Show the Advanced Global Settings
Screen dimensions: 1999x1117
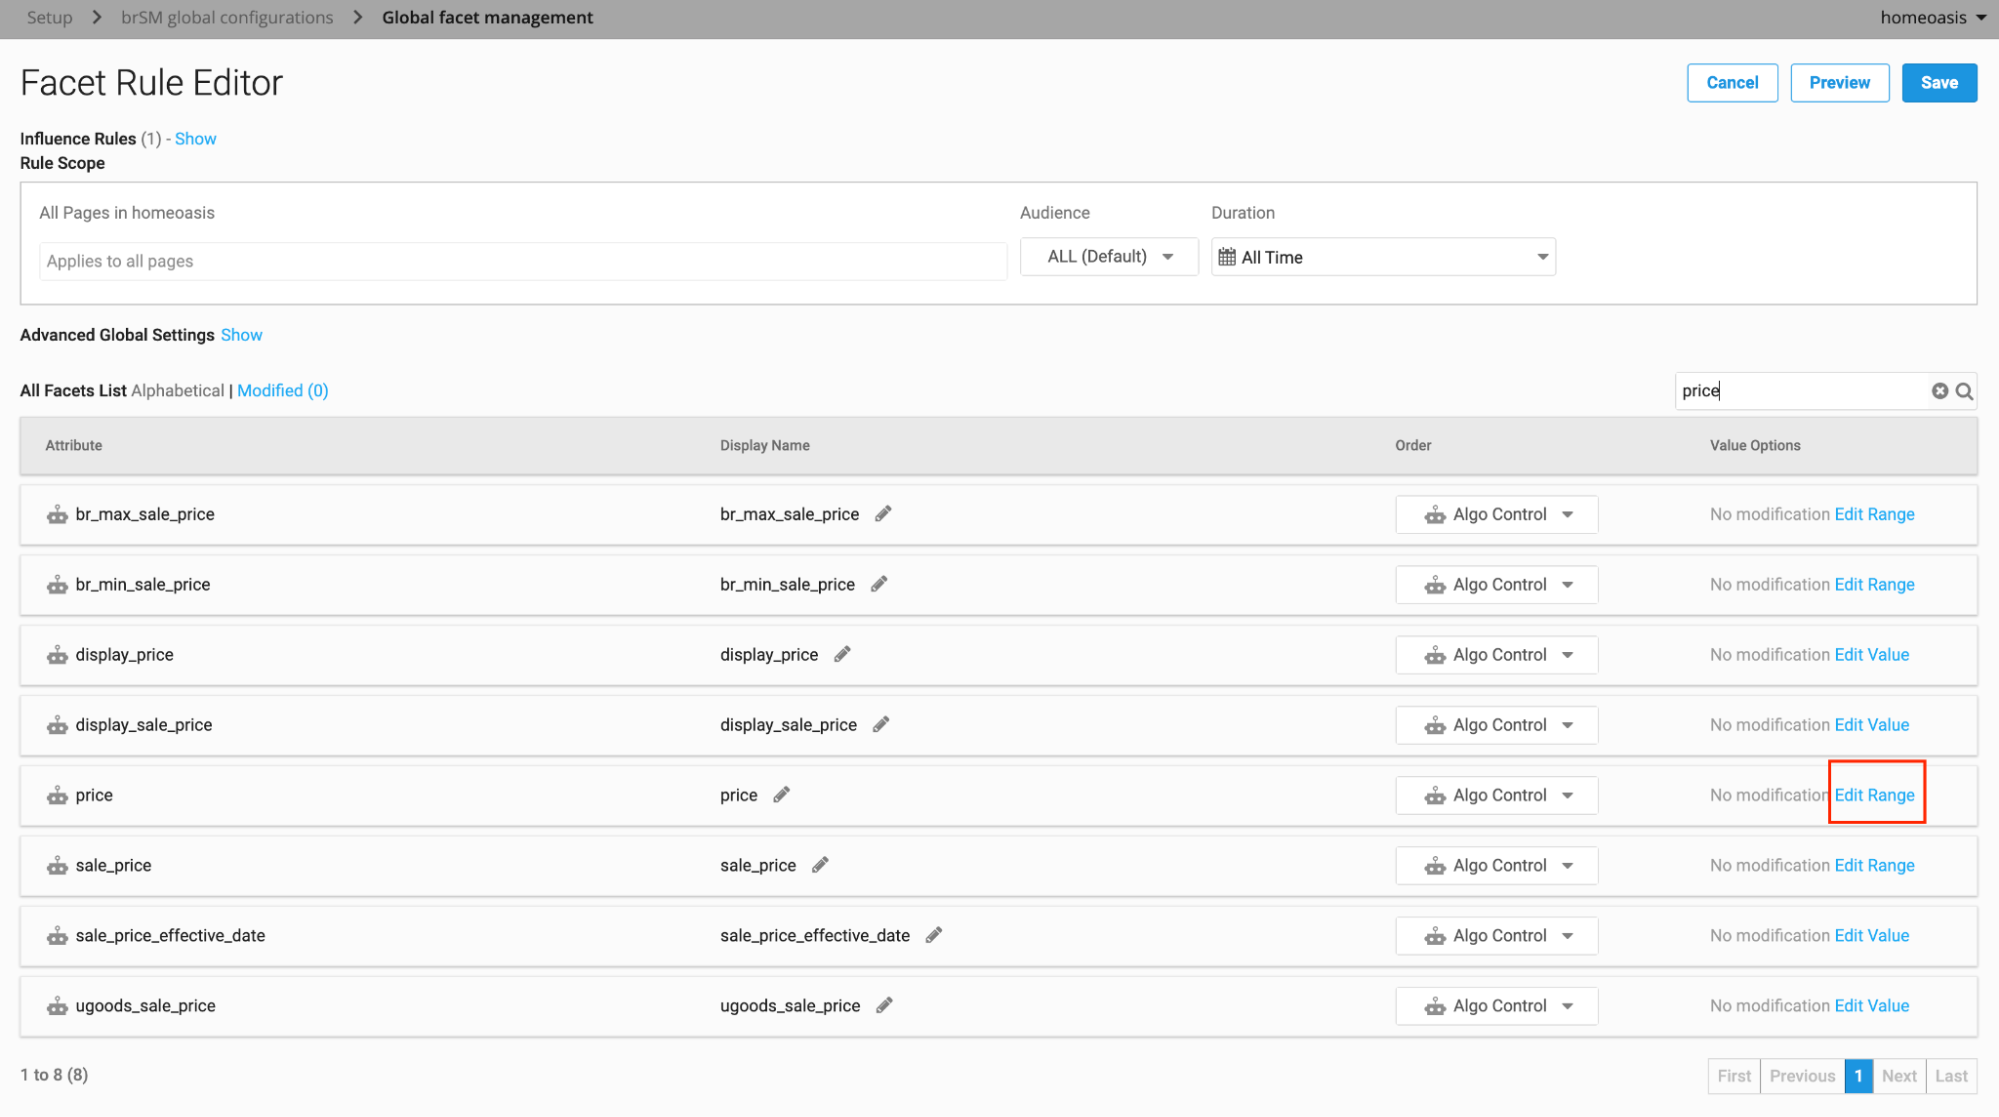tap(241, 334)
